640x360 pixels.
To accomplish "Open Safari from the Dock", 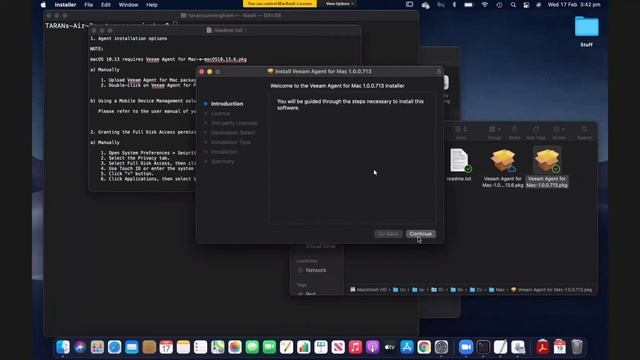I will (114, 347).
